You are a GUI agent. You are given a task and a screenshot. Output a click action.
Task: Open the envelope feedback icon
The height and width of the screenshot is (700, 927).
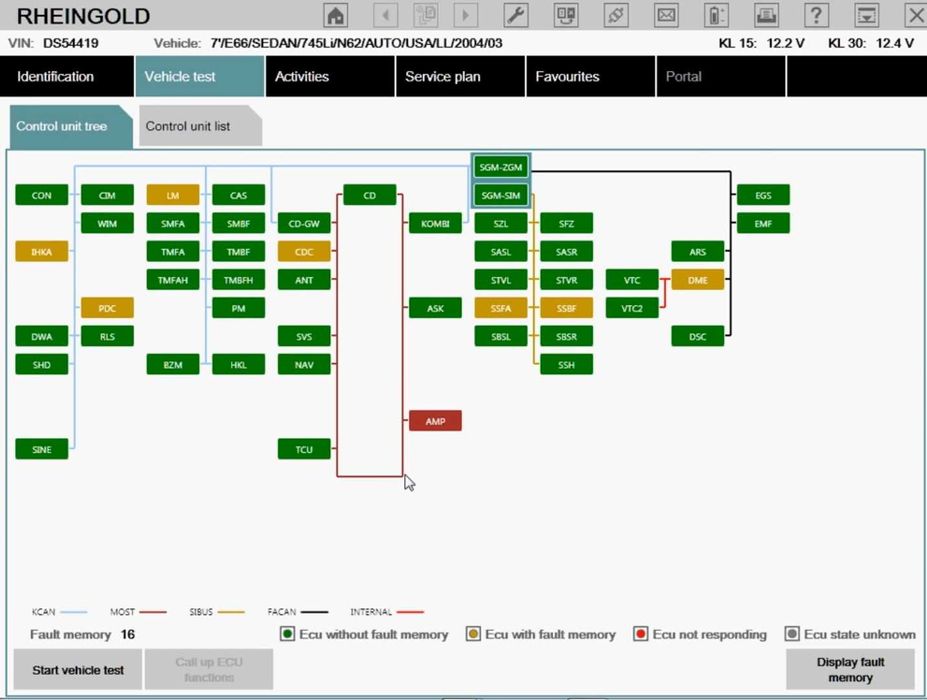pyautogui.click(x=666, y=15)
